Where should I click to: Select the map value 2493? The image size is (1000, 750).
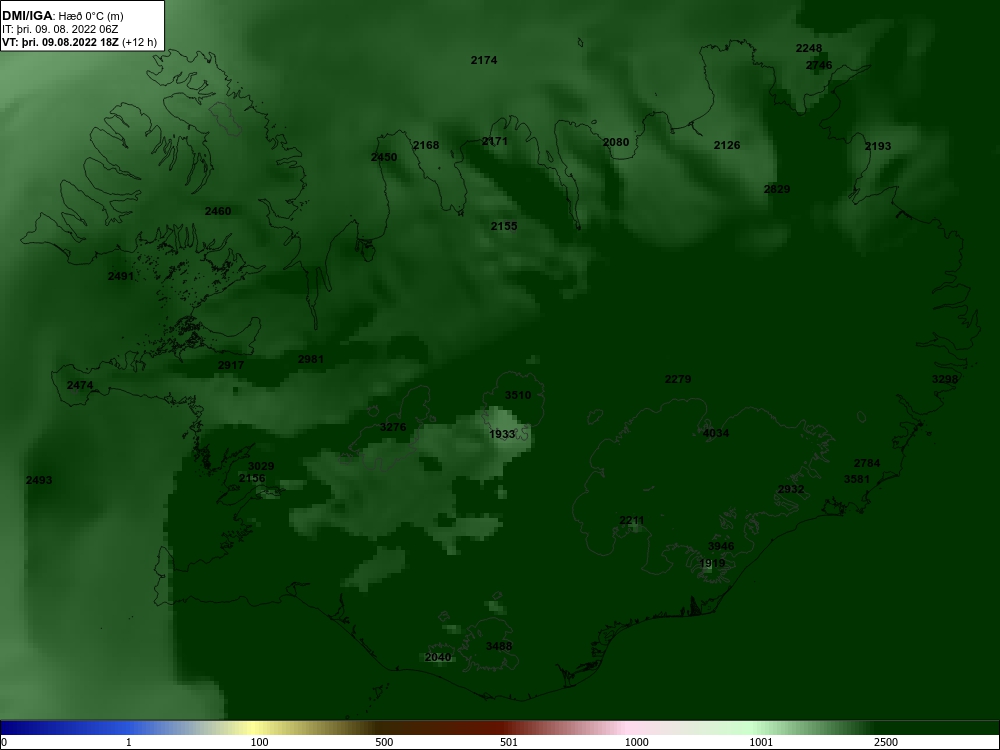pos(39,480)
